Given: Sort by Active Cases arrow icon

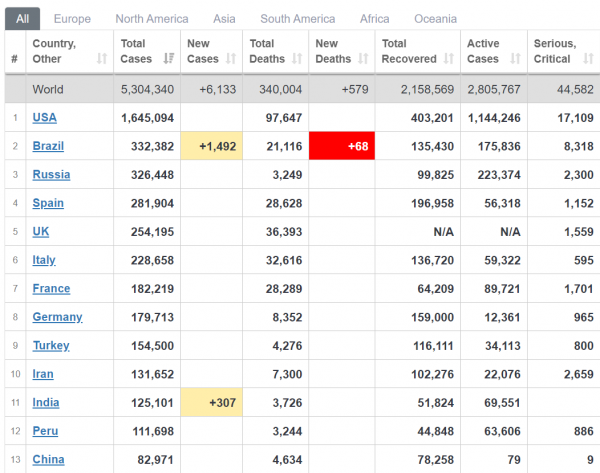Looking at the screenshot, I should 515,59.
